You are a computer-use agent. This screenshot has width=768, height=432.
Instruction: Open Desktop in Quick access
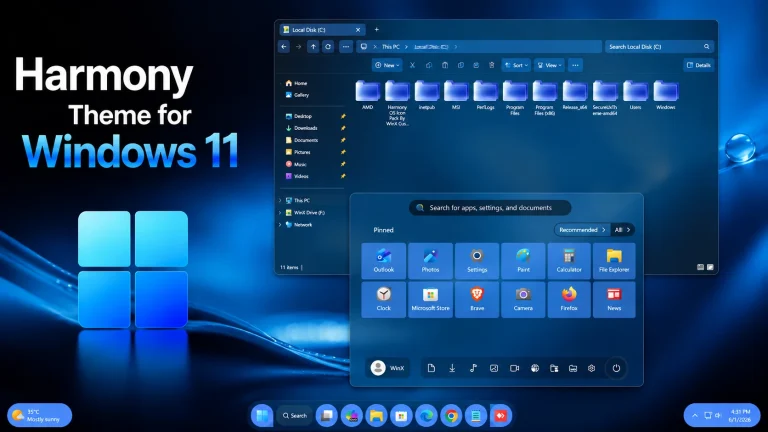(298, 116)
